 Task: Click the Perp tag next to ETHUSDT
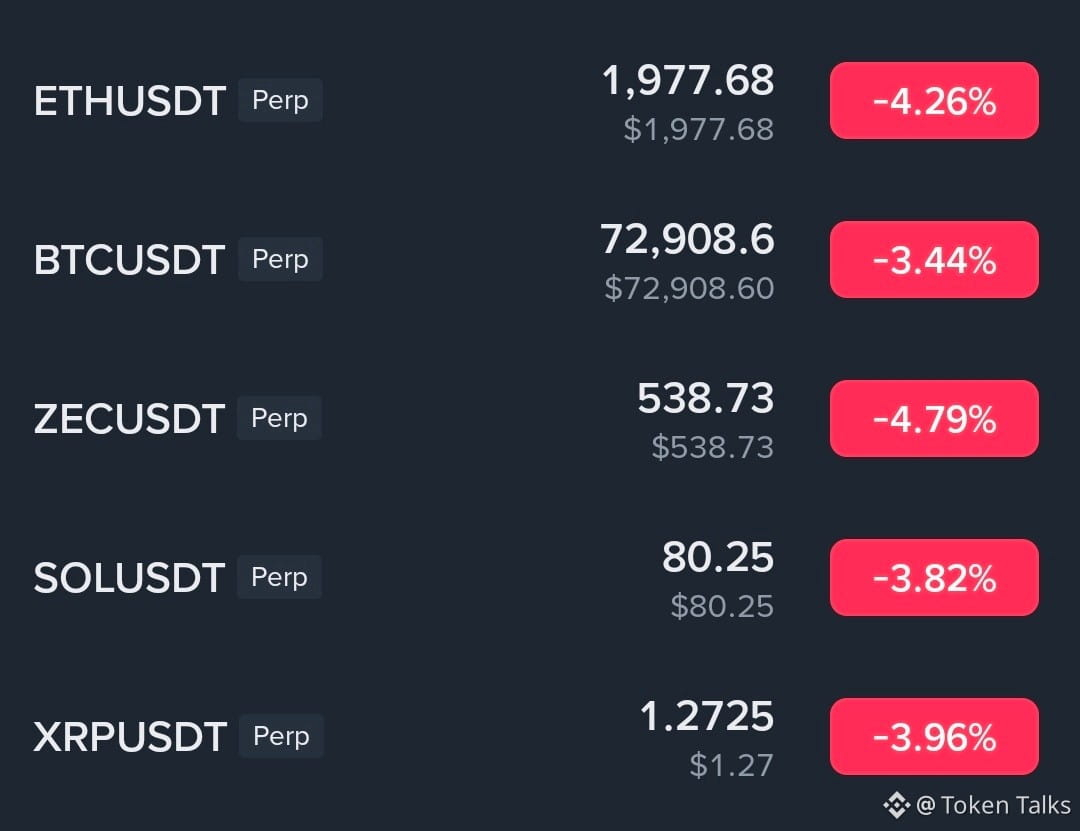(x=280, y=100)
